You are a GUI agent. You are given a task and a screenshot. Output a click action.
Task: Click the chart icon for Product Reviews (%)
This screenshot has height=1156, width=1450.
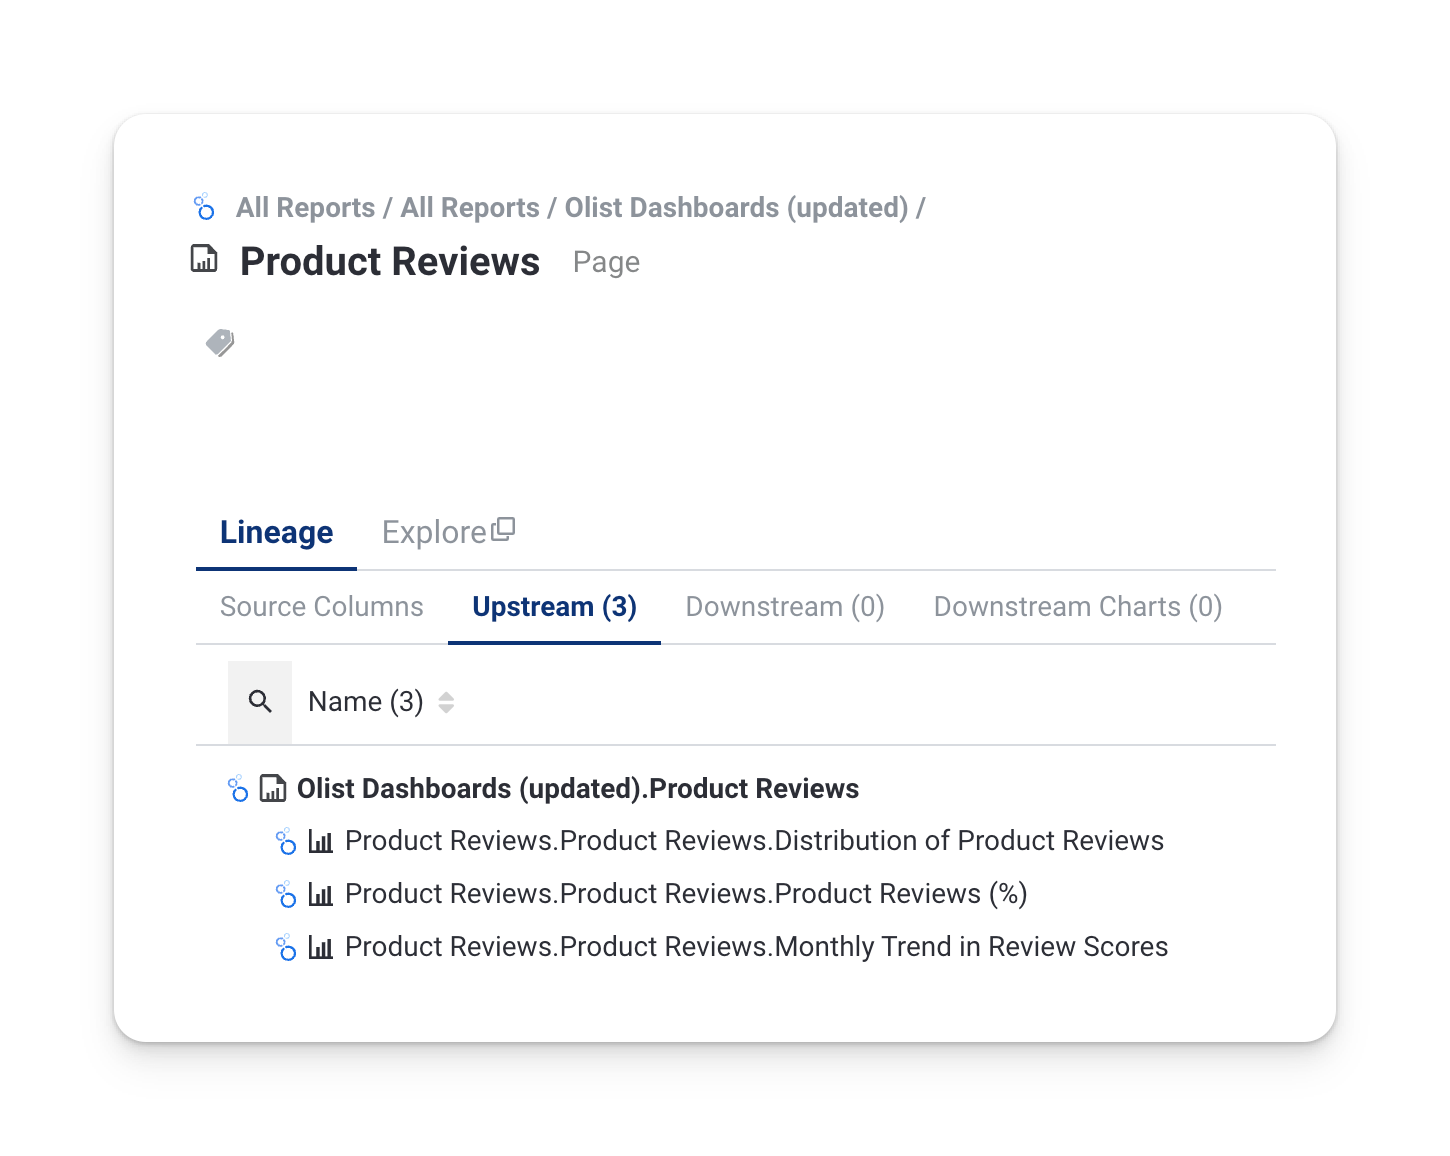point(320,895)
